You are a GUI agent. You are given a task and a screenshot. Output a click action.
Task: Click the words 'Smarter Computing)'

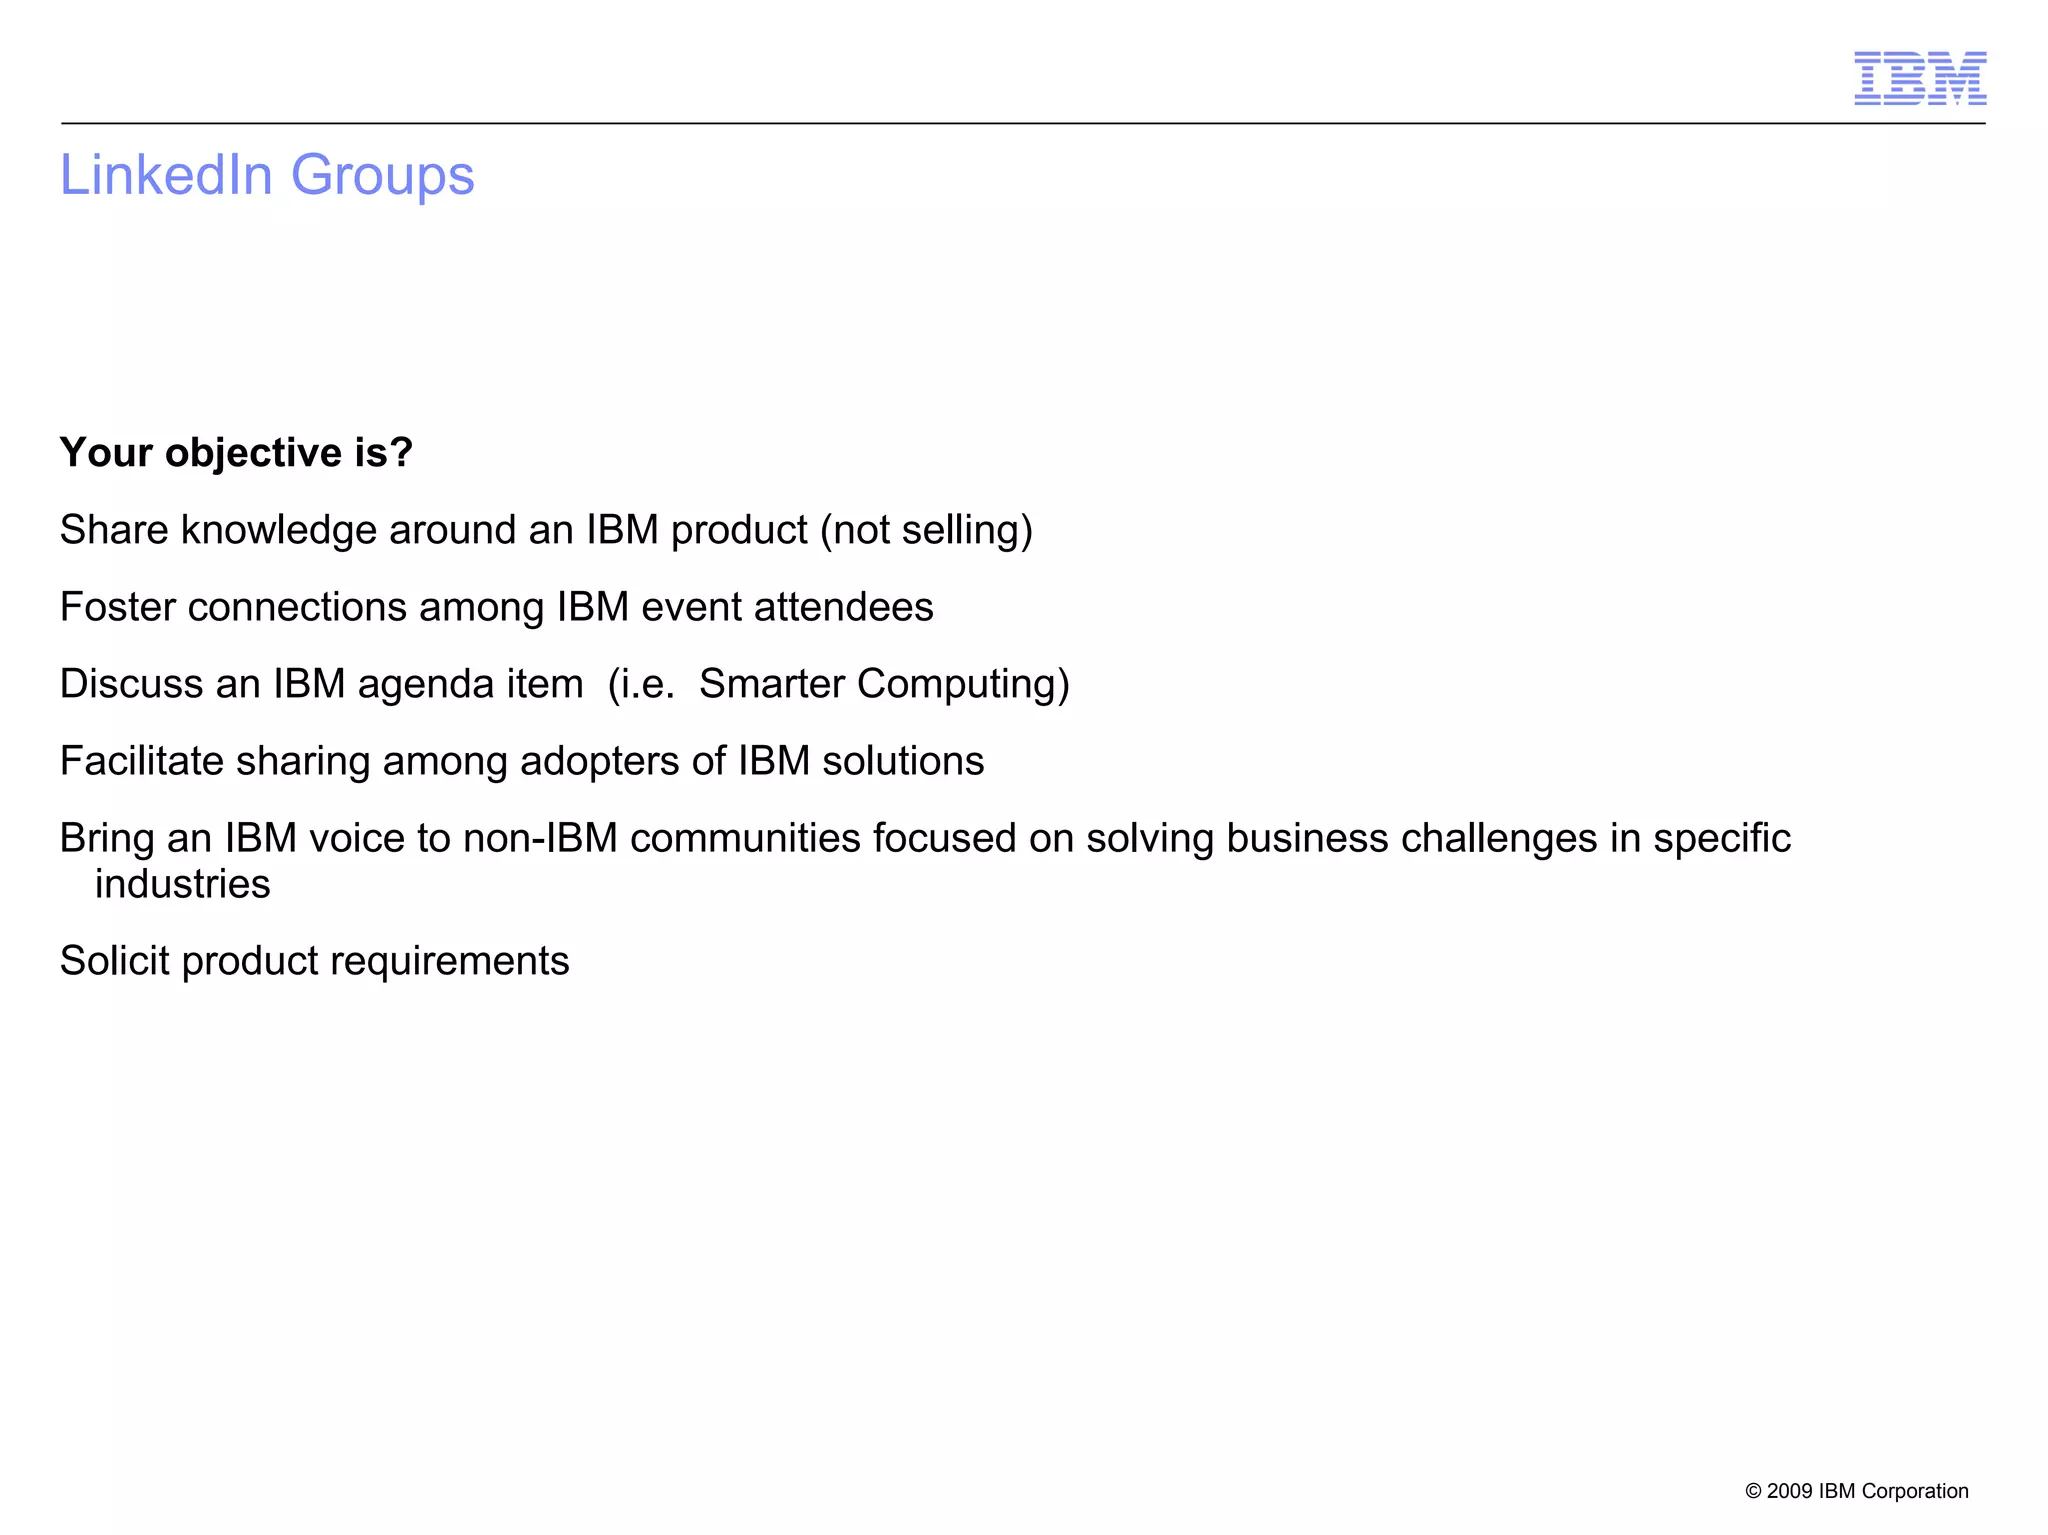884,684
